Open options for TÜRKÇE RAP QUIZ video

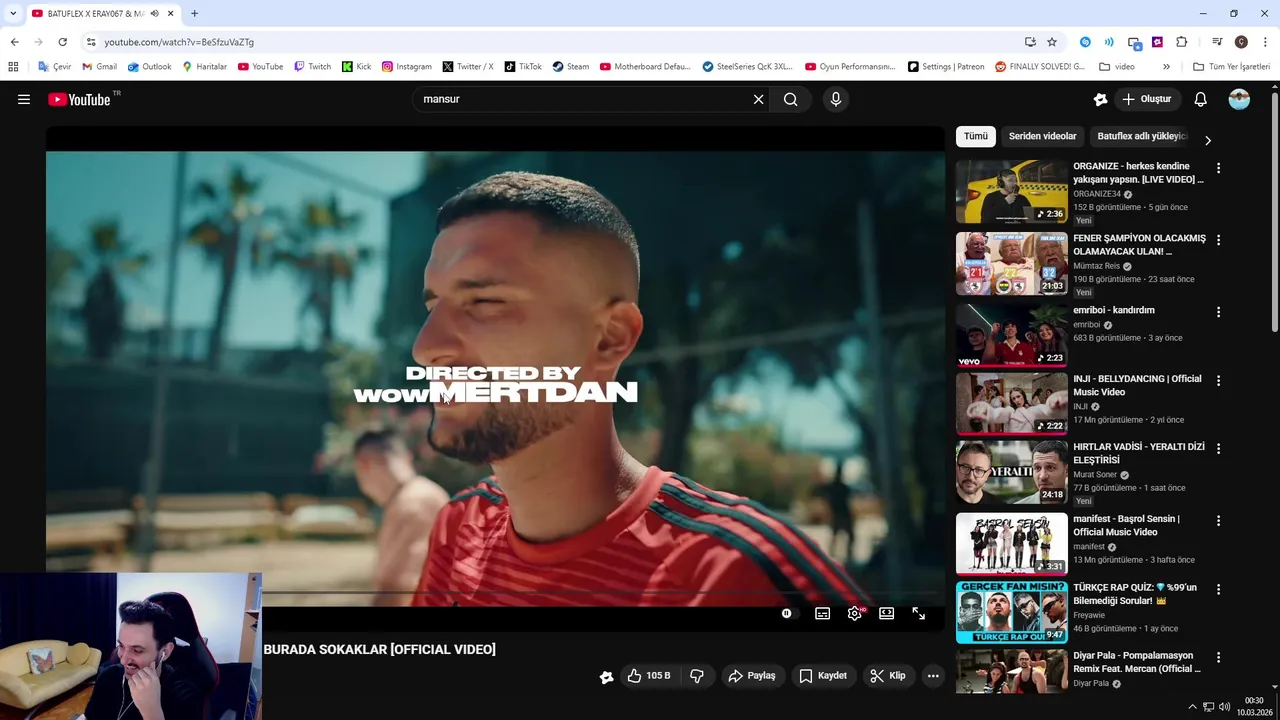[1218, 588]
